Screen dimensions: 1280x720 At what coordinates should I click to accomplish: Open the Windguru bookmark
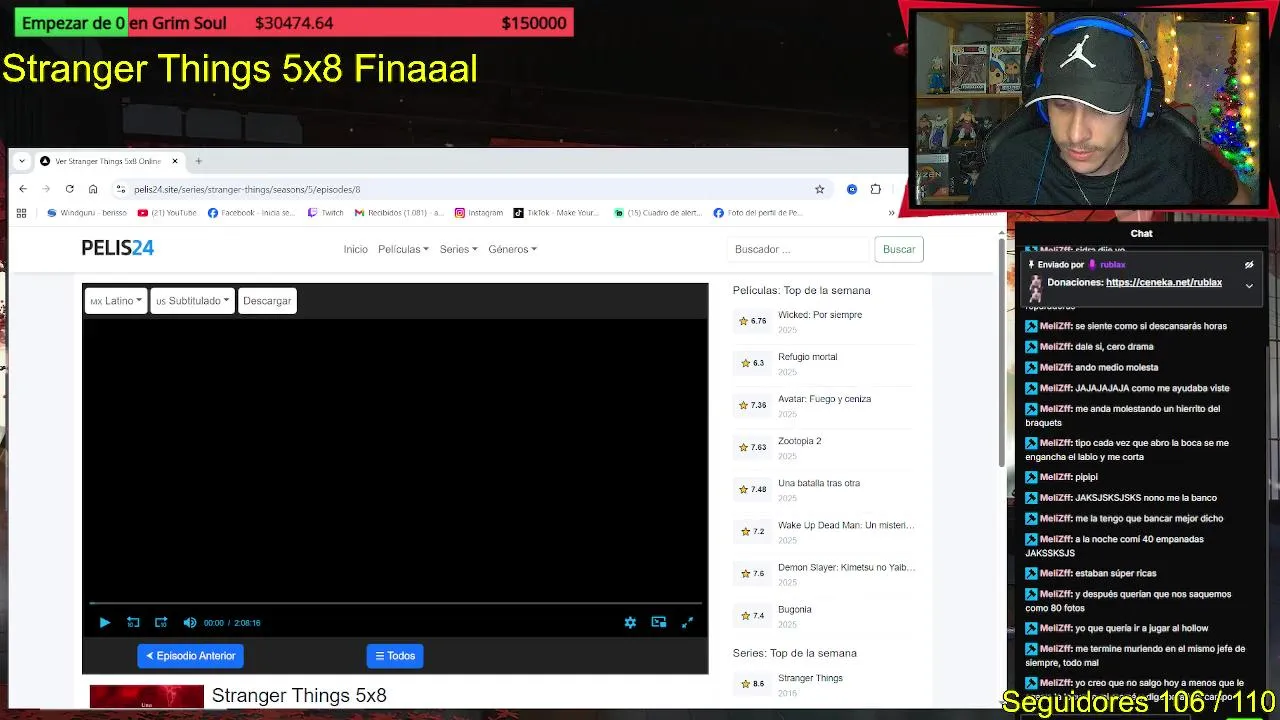click(x=87, y=212)
